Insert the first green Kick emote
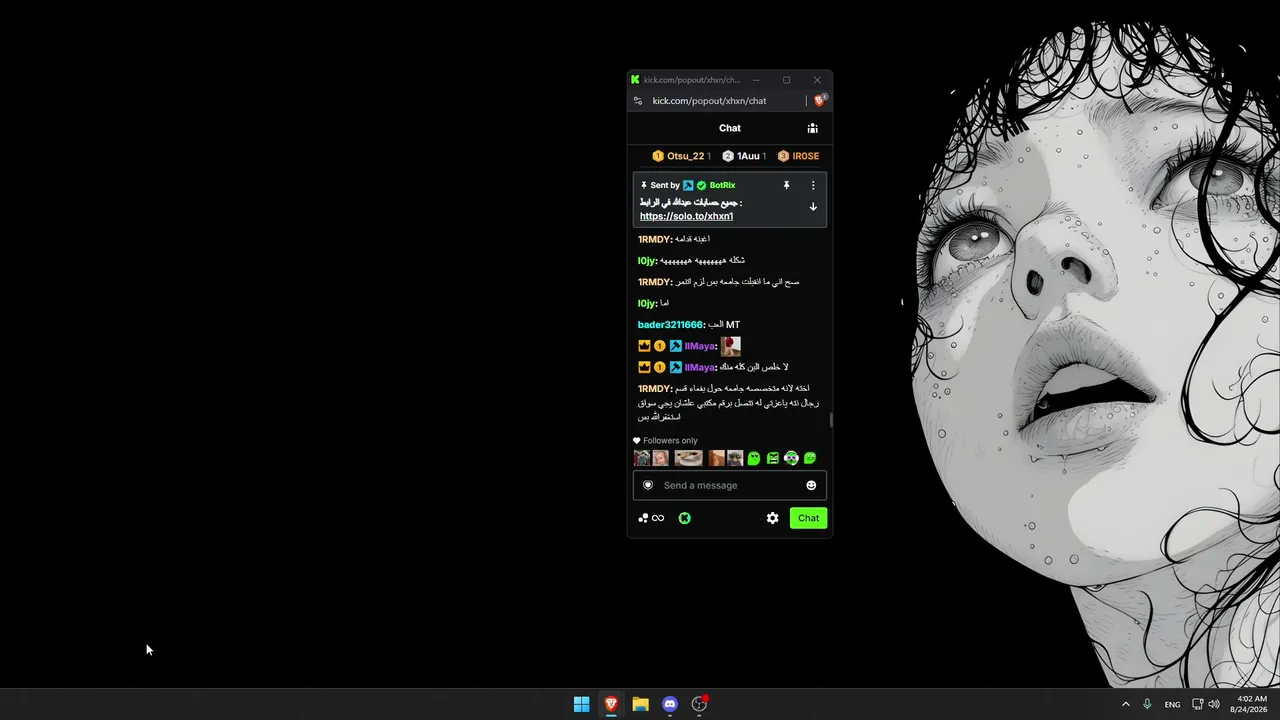 pyautogui.click(x=754, y=458)
